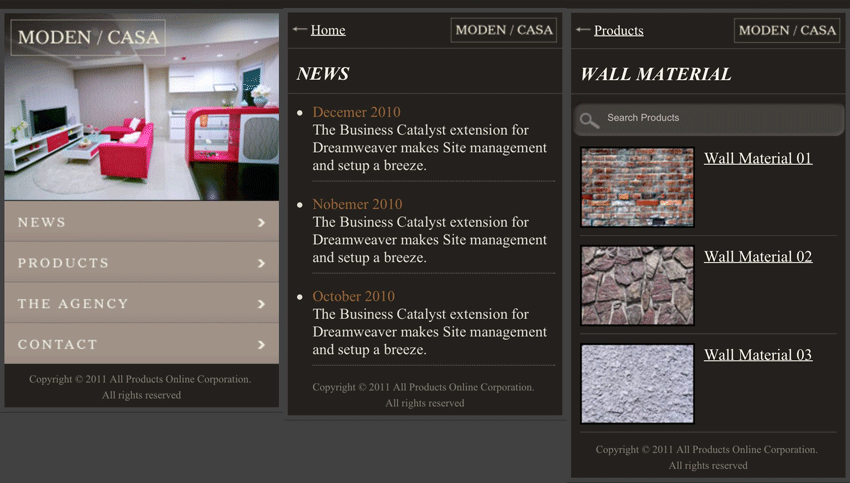This screenshot has width=850, height=483.
Task: Click the back arrow beside Products
Action: [x=583, y=30]
